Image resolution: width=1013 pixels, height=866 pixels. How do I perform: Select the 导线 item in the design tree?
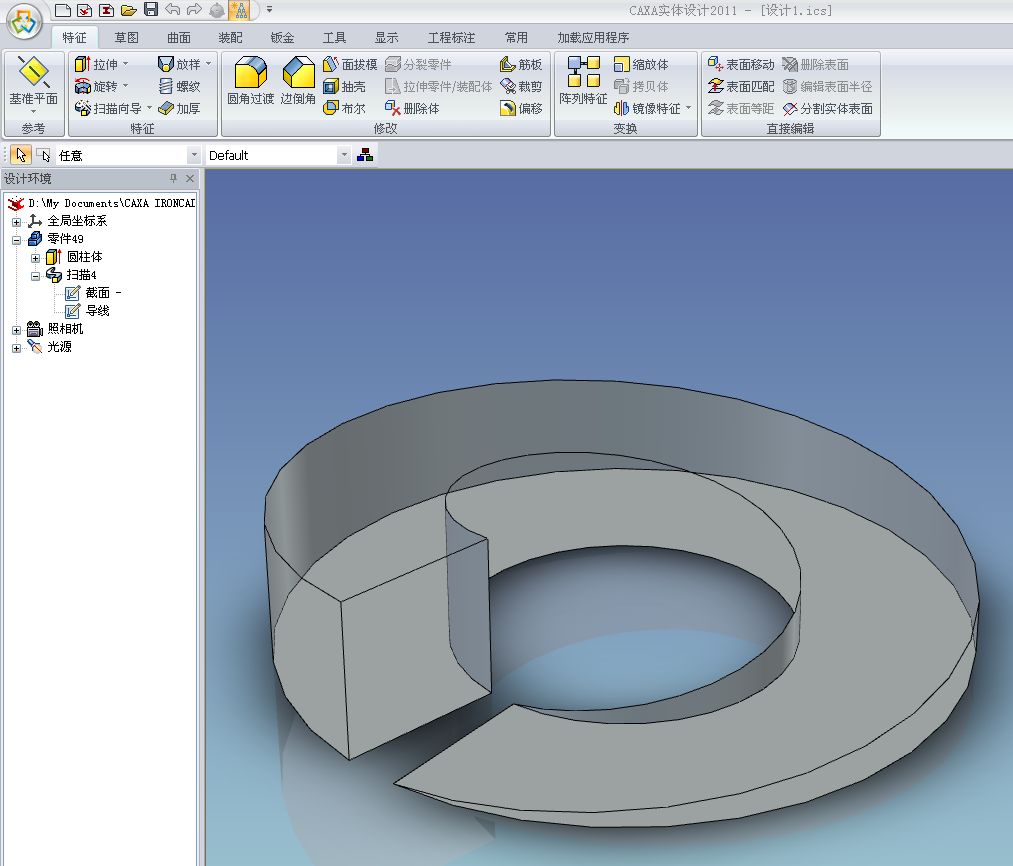coord(97,311)
